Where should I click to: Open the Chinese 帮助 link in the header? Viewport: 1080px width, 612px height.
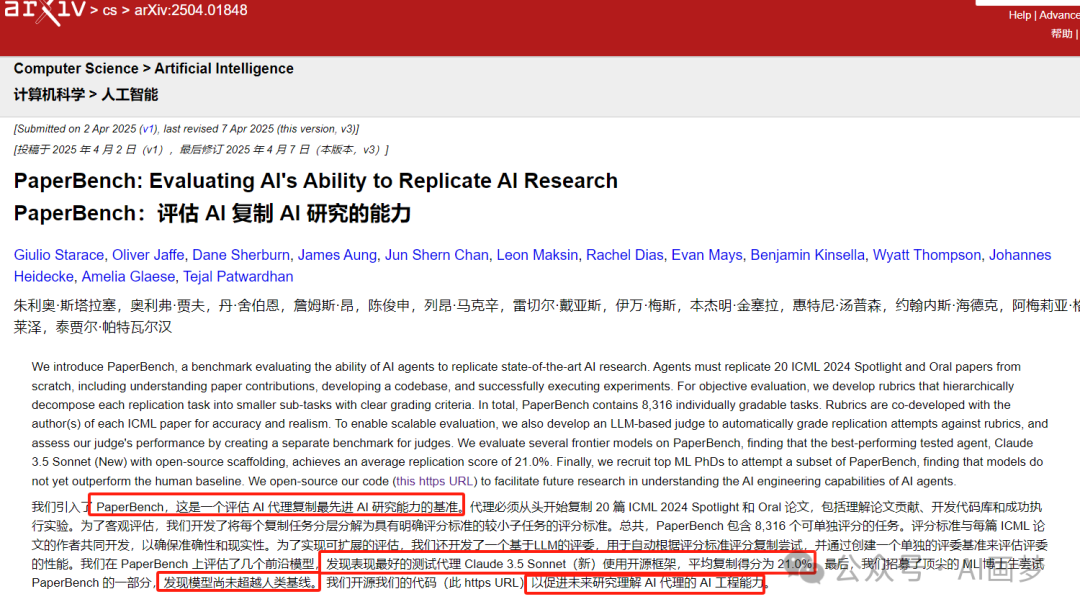[x=1061, y=34]
